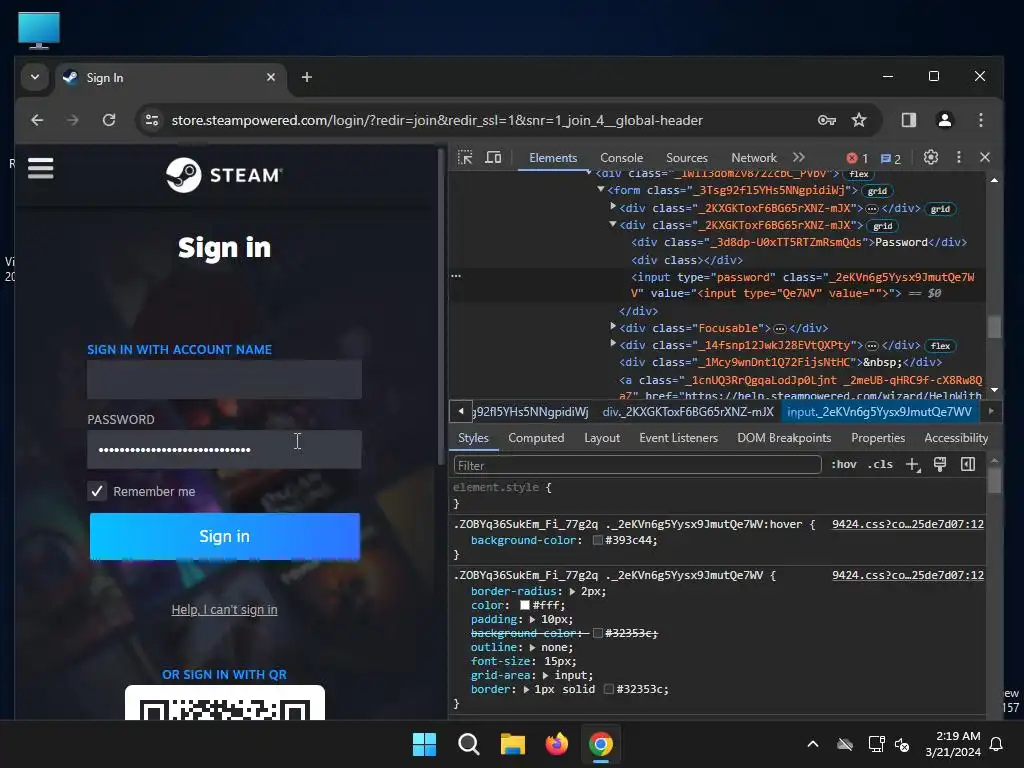This screenshot has height=768, width=1024.
Task: Open color picker for #fff swatch
Action: coord(524,605)
